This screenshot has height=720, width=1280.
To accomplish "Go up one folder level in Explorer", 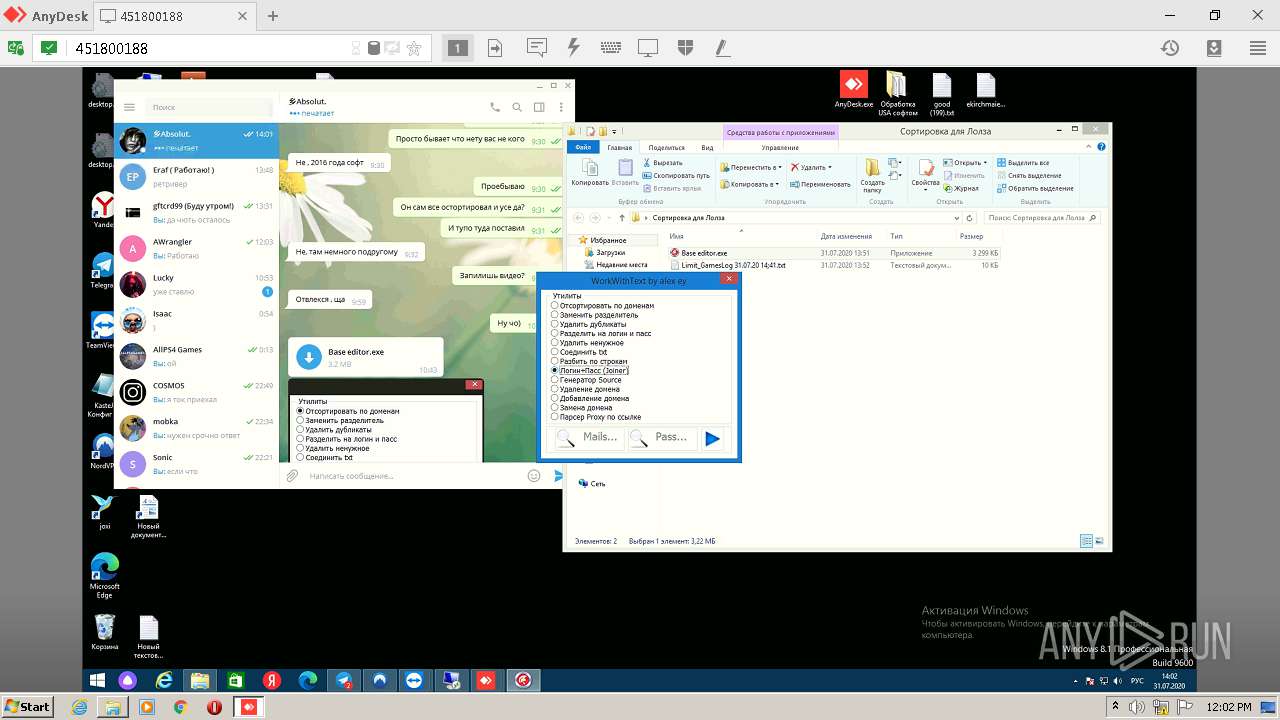I will pyautogui.click(x=622, y=217).
